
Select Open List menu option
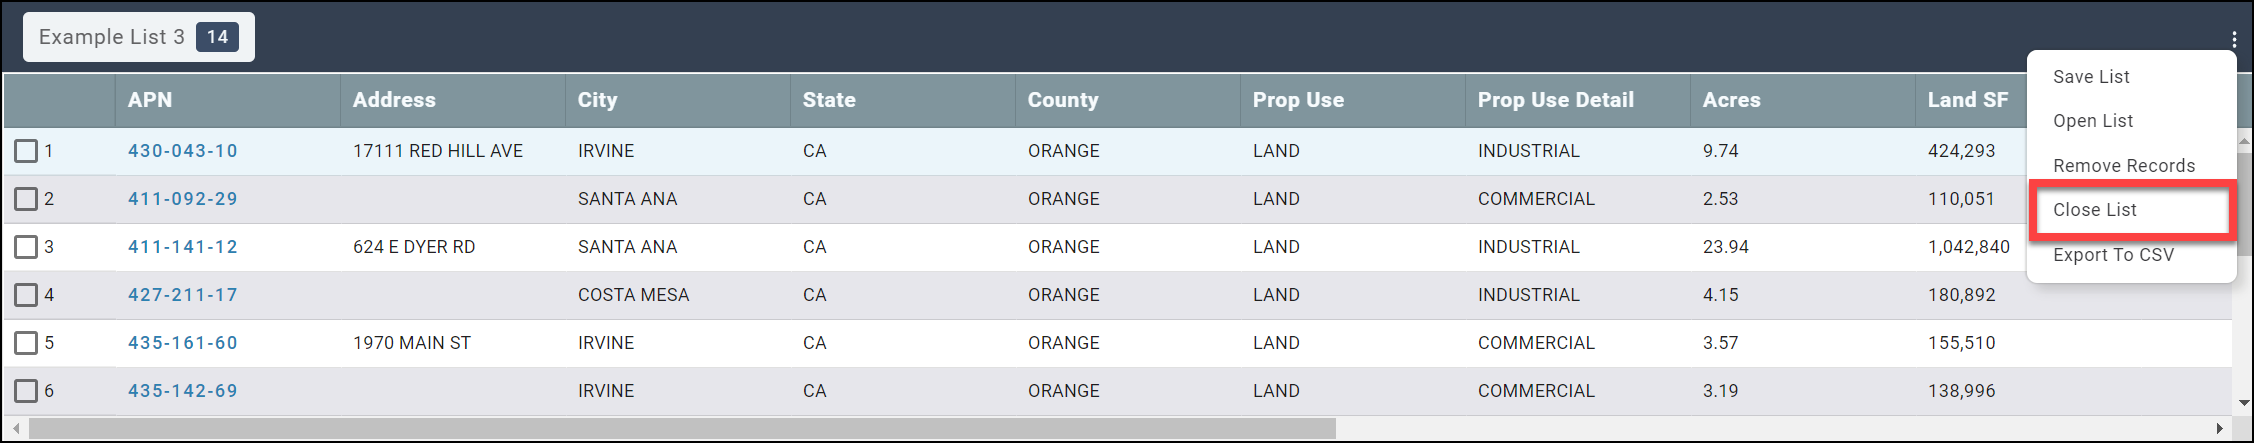pyautogui.click(x=2093, y=121)
